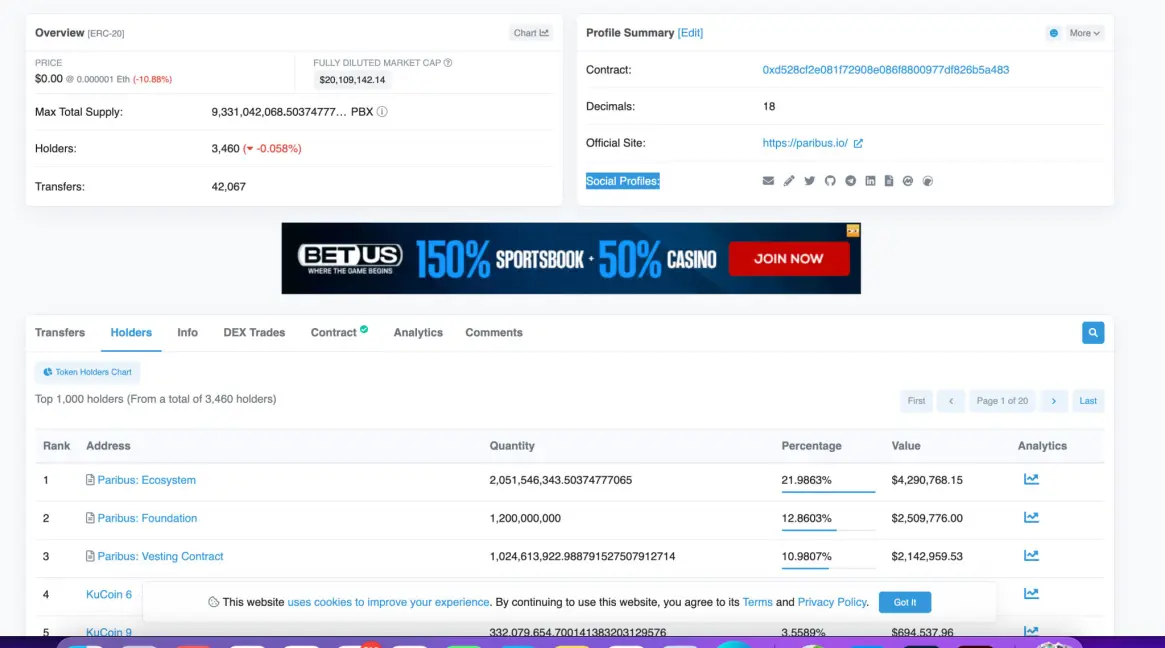Image resolution: width=1165 pixels, height=648 pixels.
Task: Switch to the Contract tab
Action: [339, 332]
